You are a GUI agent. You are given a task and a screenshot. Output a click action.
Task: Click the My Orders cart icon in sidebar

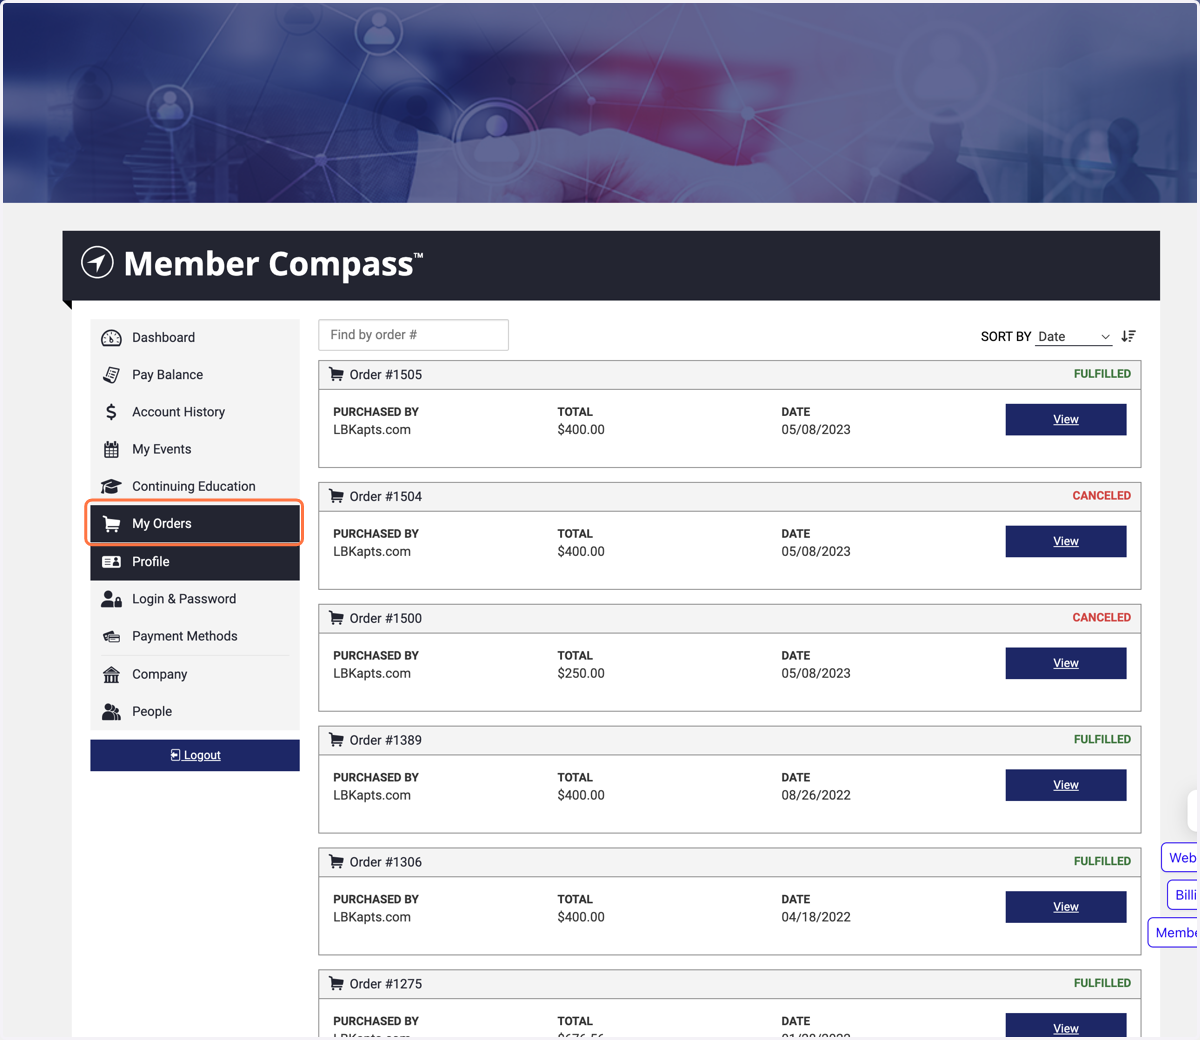pos(111,524)
